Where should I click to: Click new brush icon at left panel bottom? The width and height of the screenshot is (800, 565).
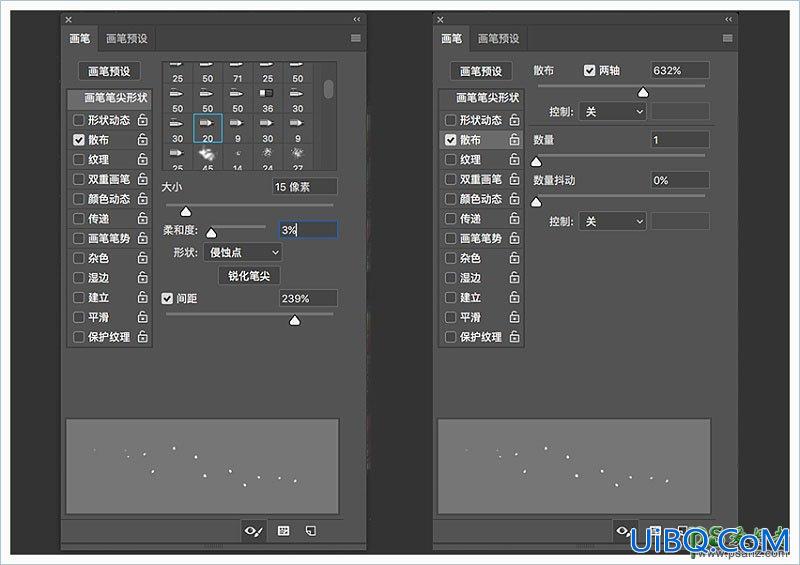(x=311, y=531)
